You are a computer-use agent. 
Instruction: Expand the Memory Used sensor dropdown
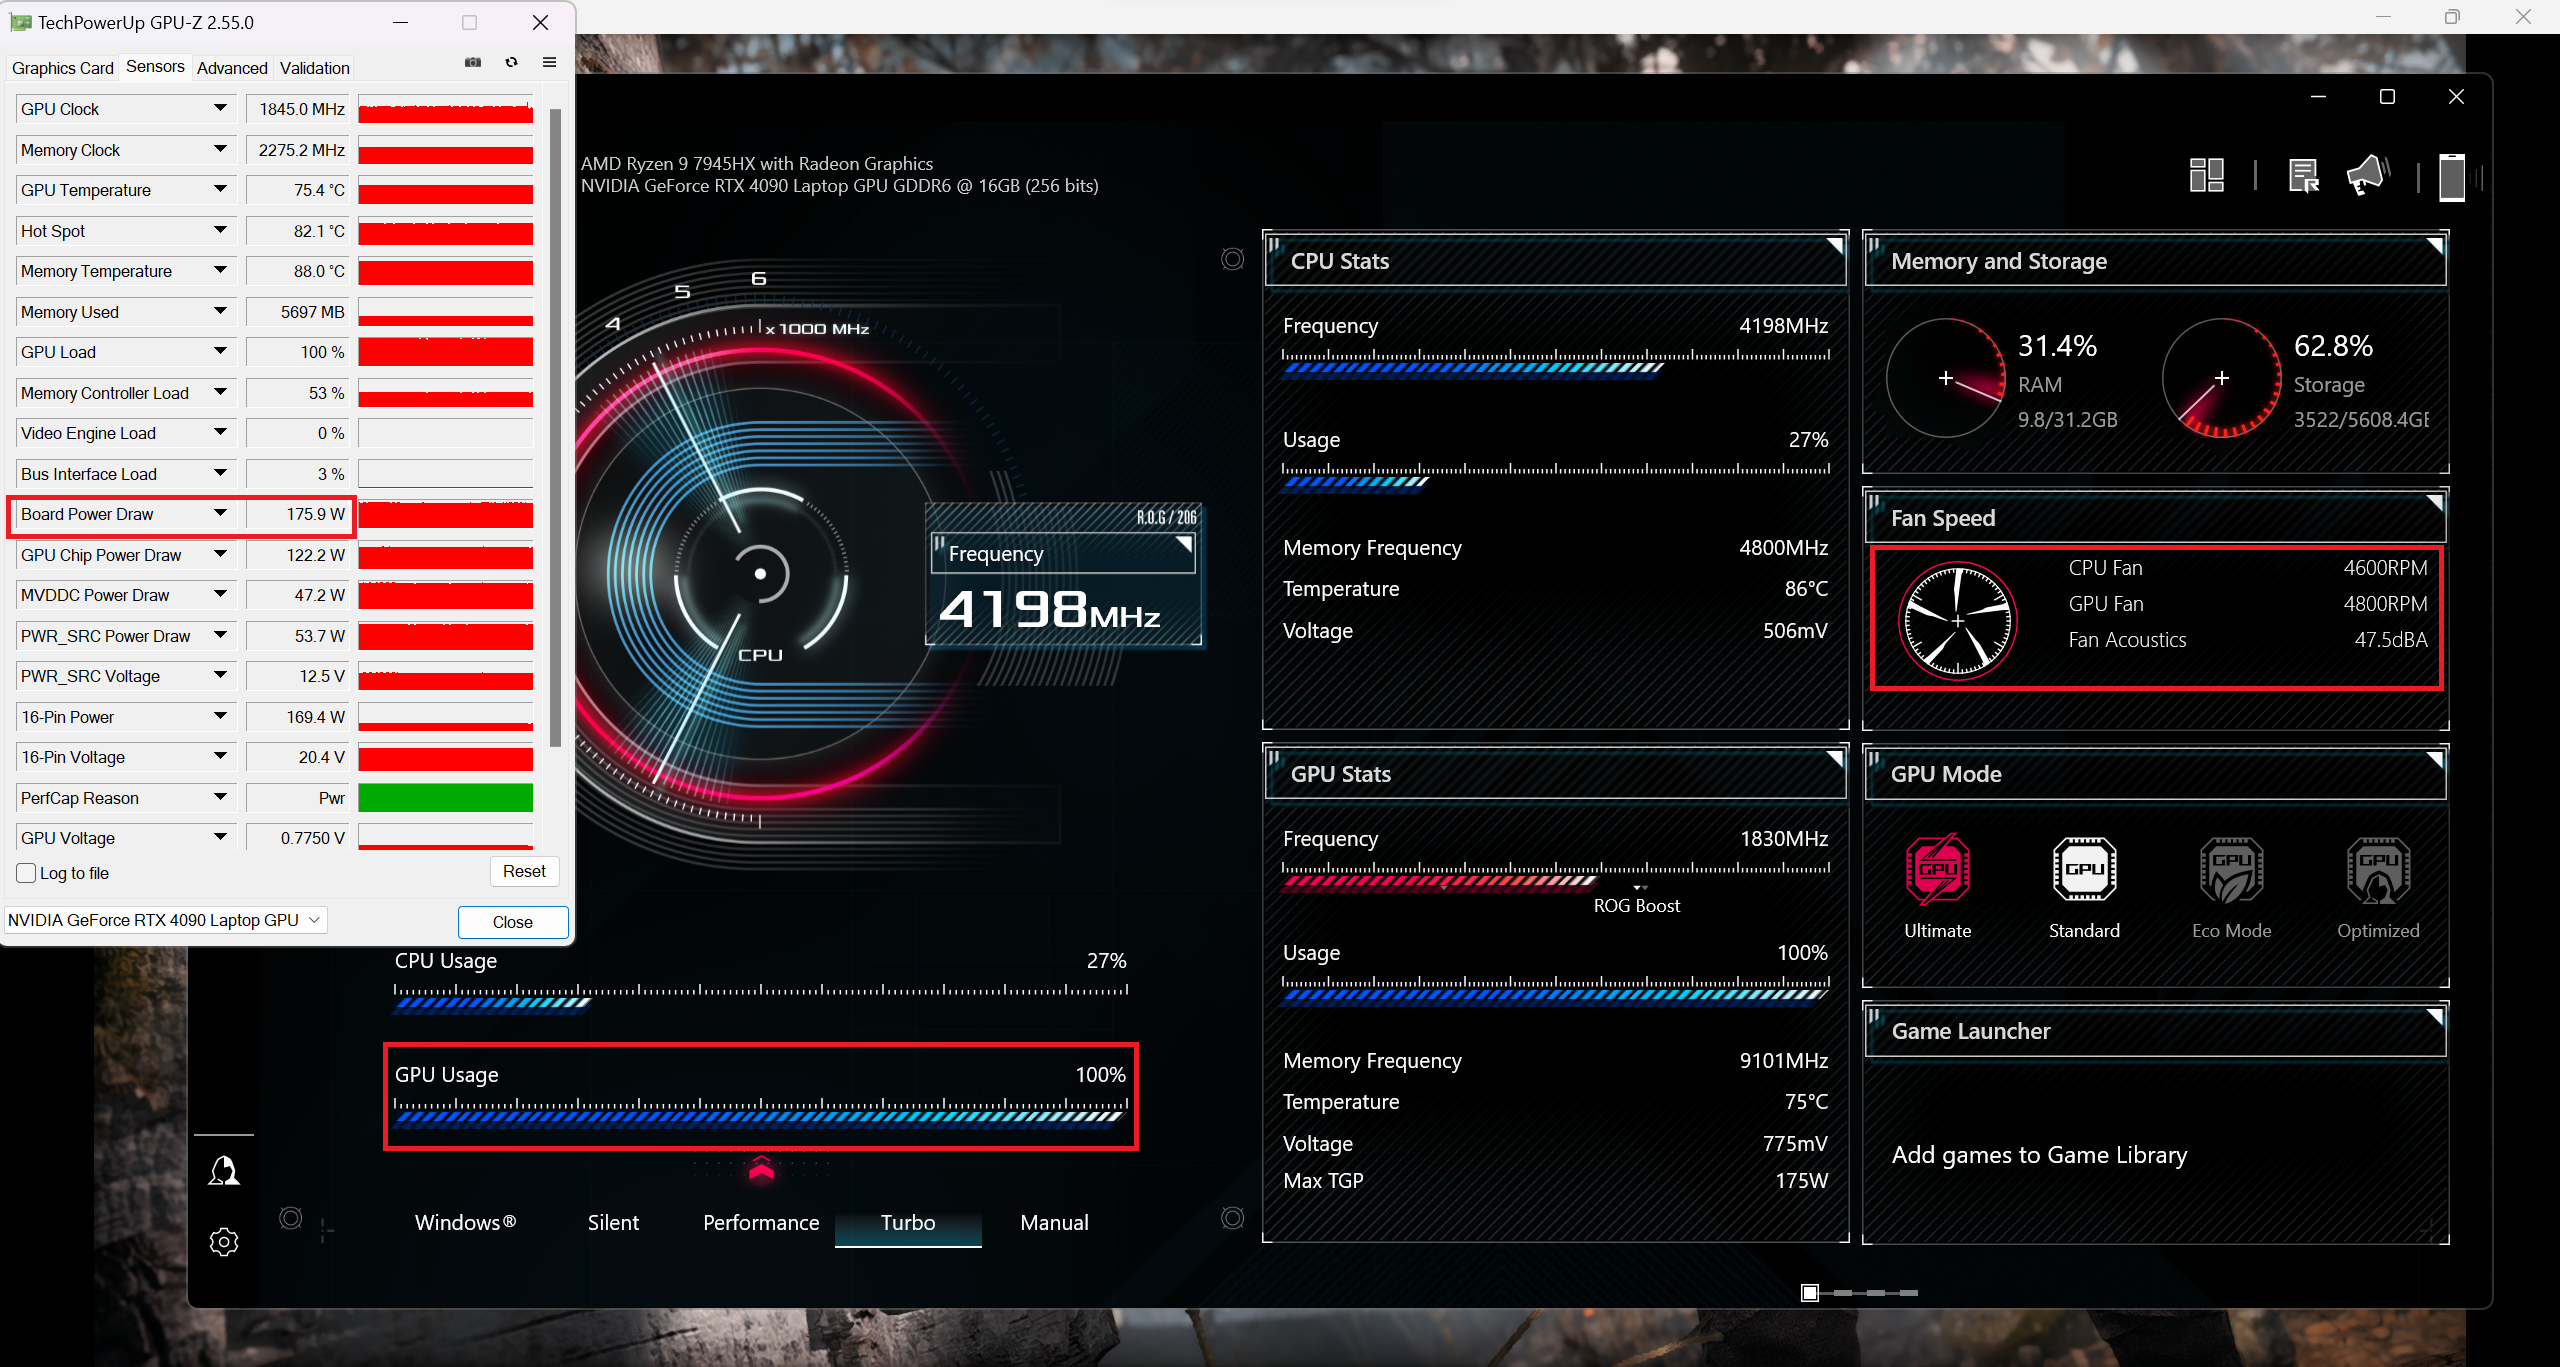(220, 311)
